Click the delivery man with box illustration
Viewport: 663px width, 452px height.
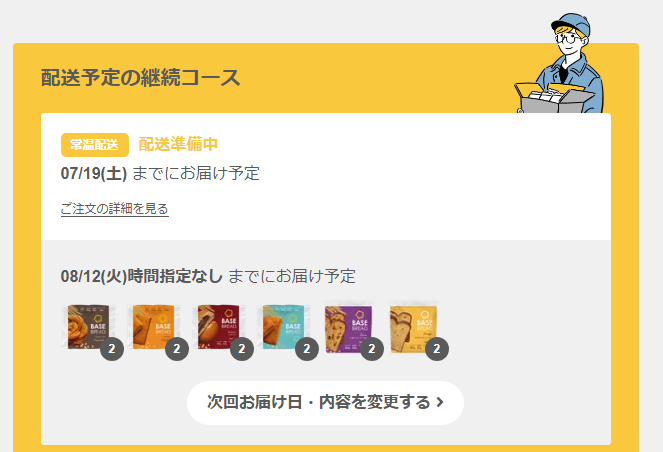pos(560,63)
